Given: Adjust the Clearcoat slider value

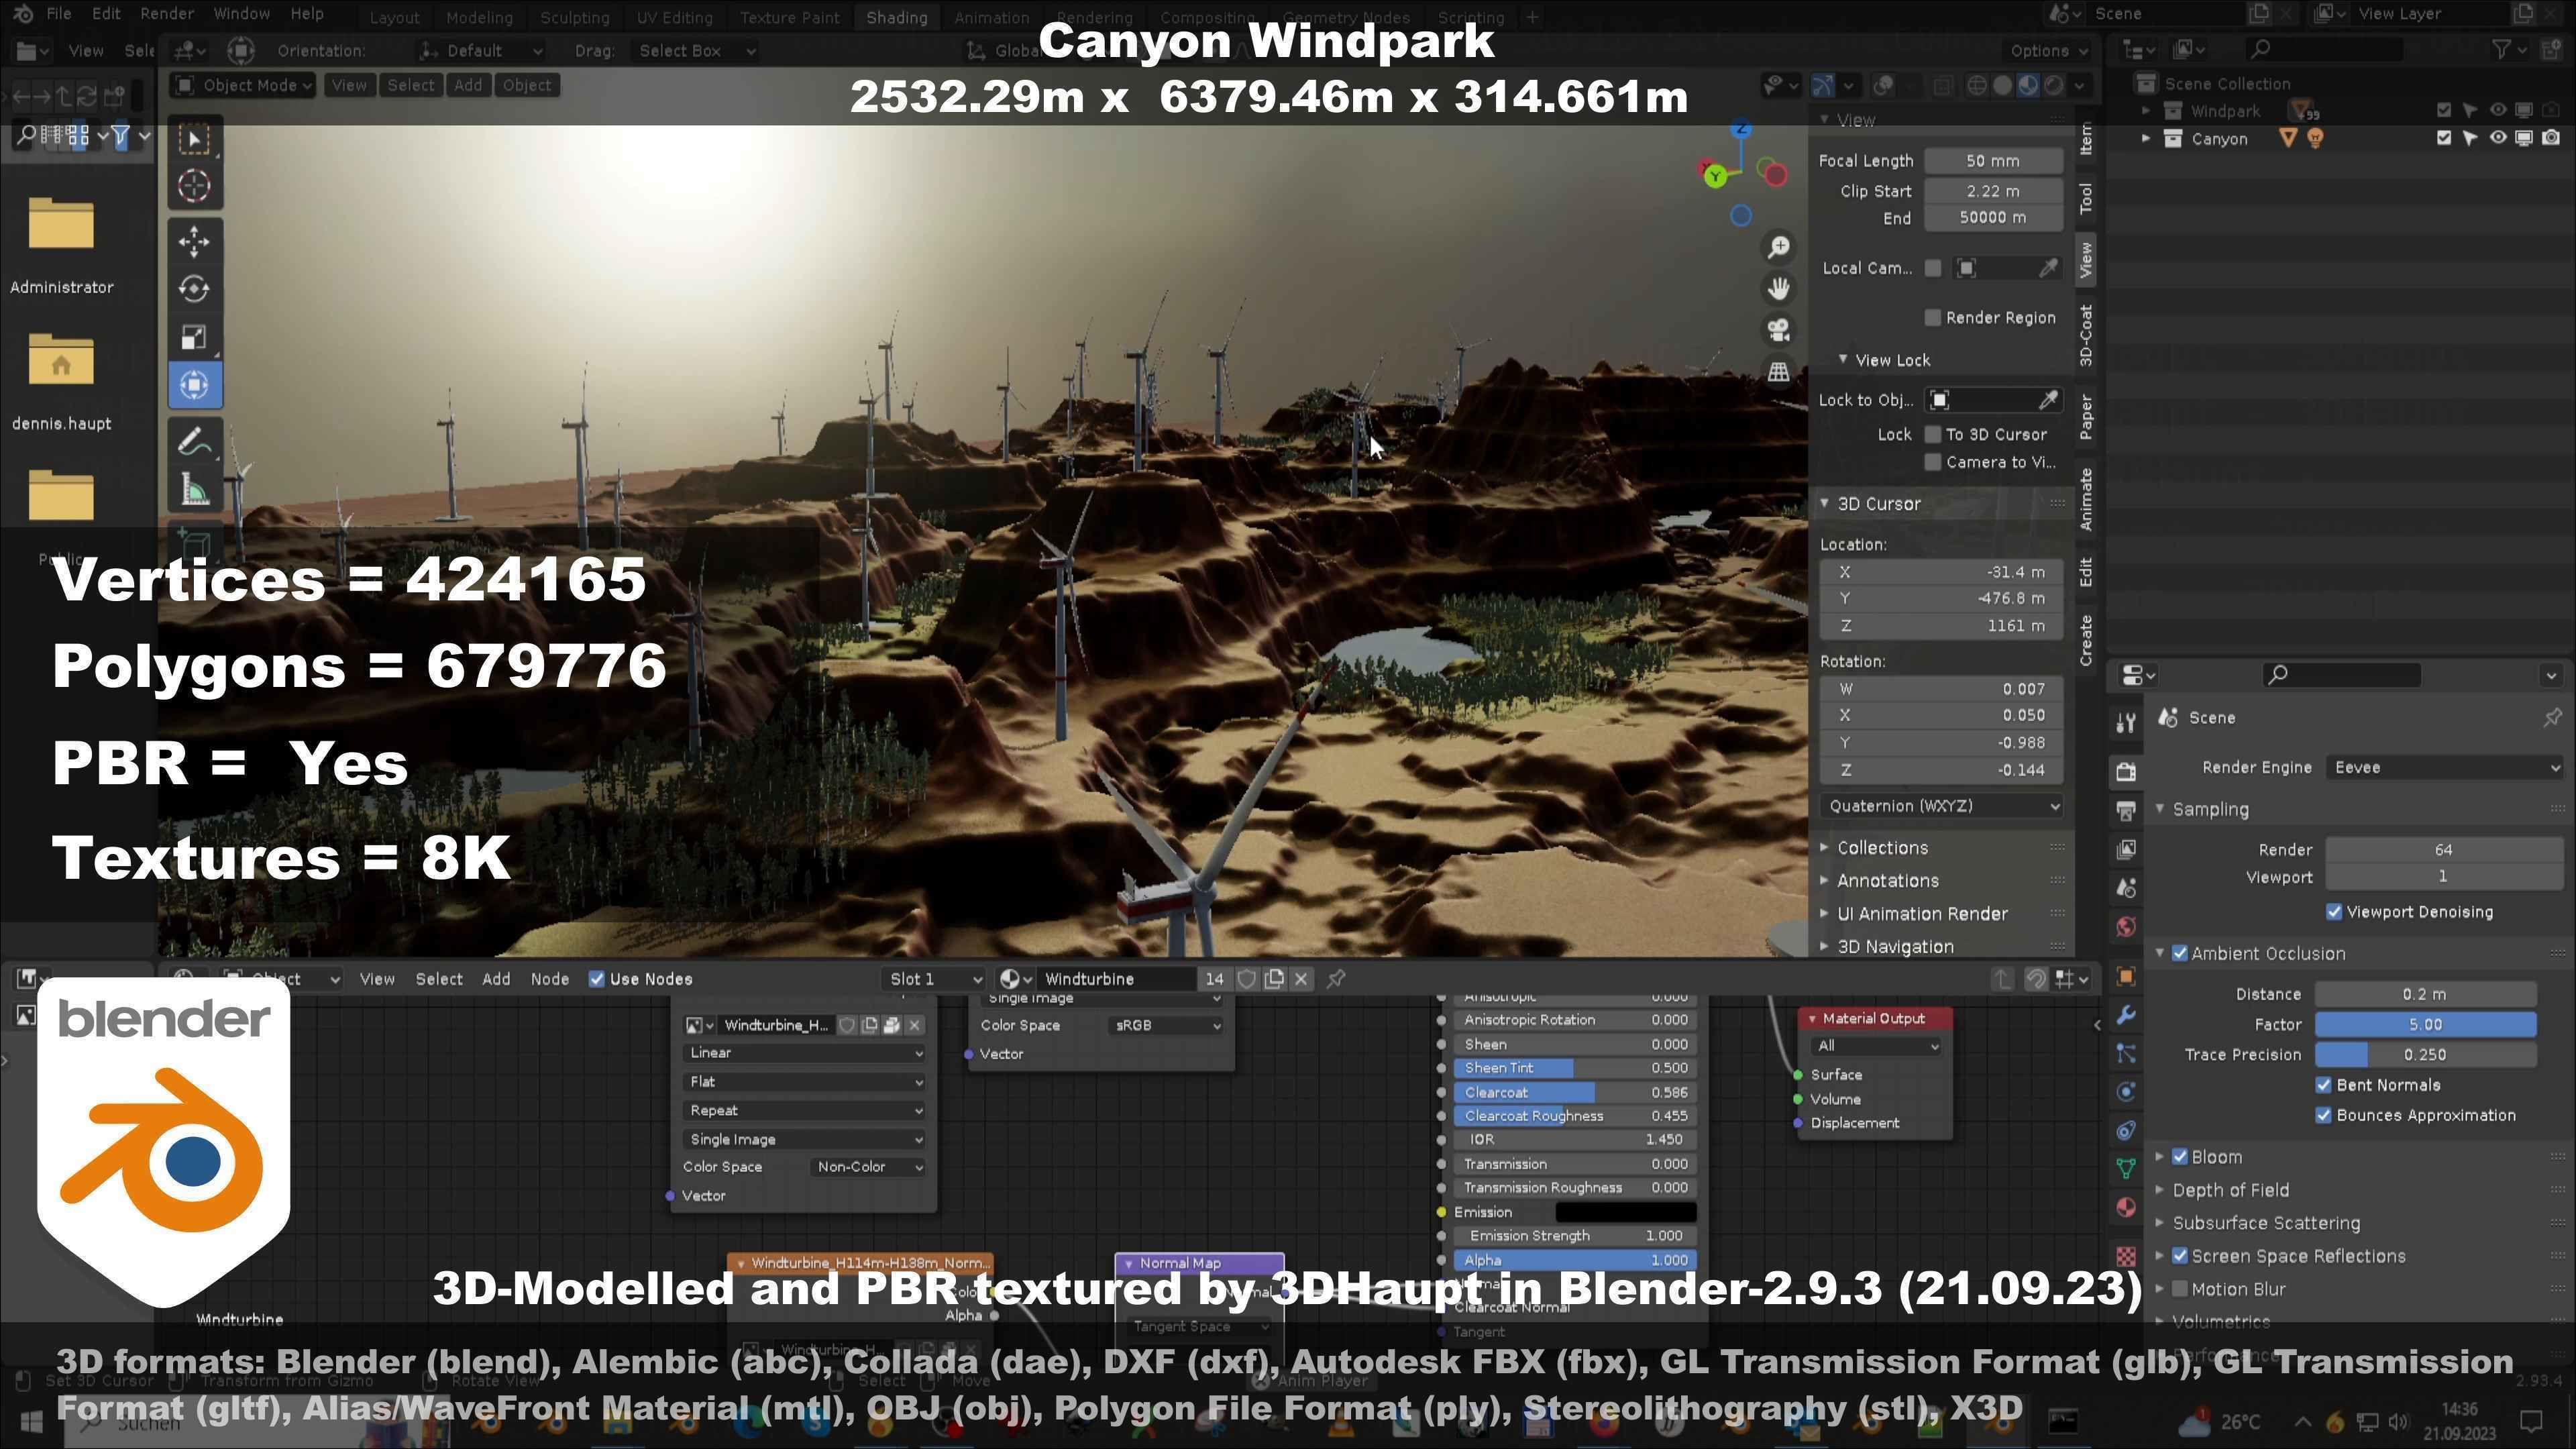Looking at the screenshot, I should (x=1574, y=1093).
